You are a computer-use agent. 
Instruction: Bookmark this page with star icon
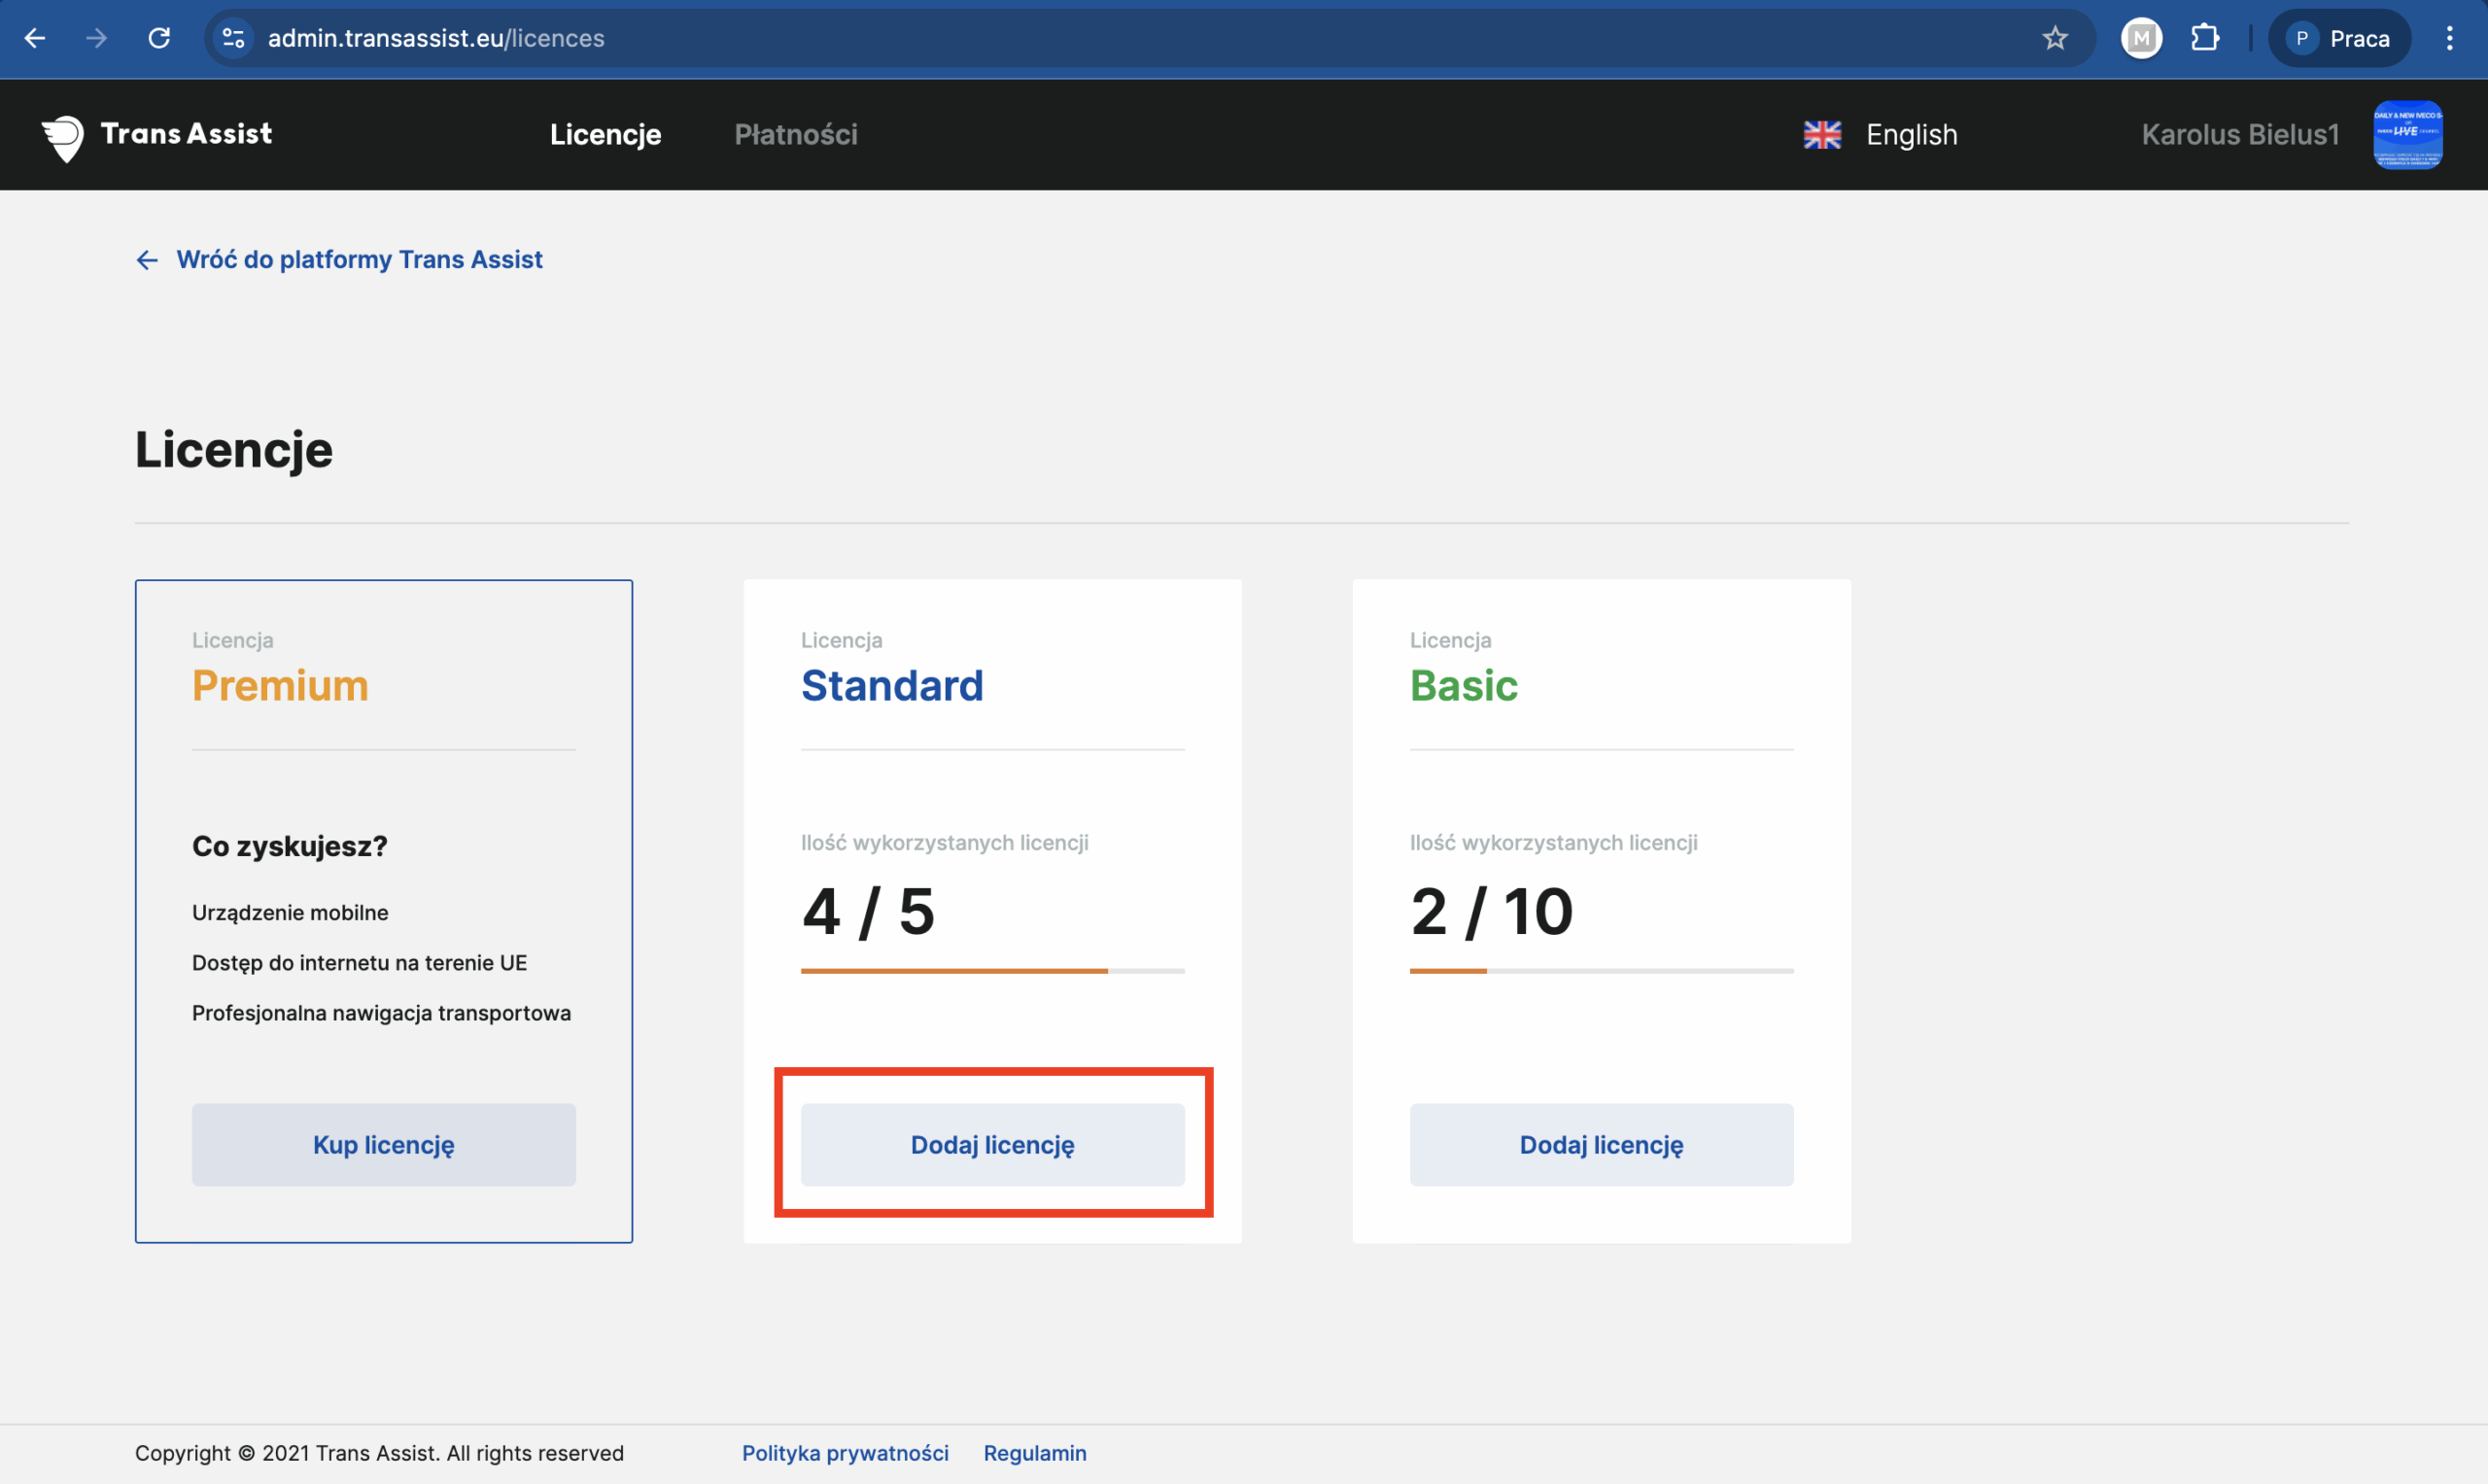click(x=2055, y=38)
